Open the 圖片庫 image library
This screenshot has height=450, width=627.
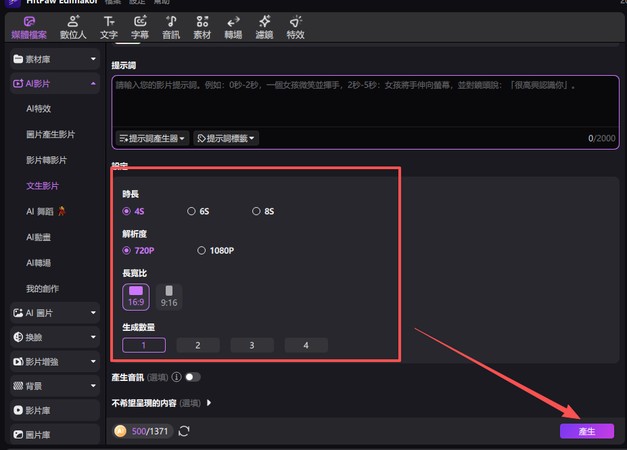[55, 434]
